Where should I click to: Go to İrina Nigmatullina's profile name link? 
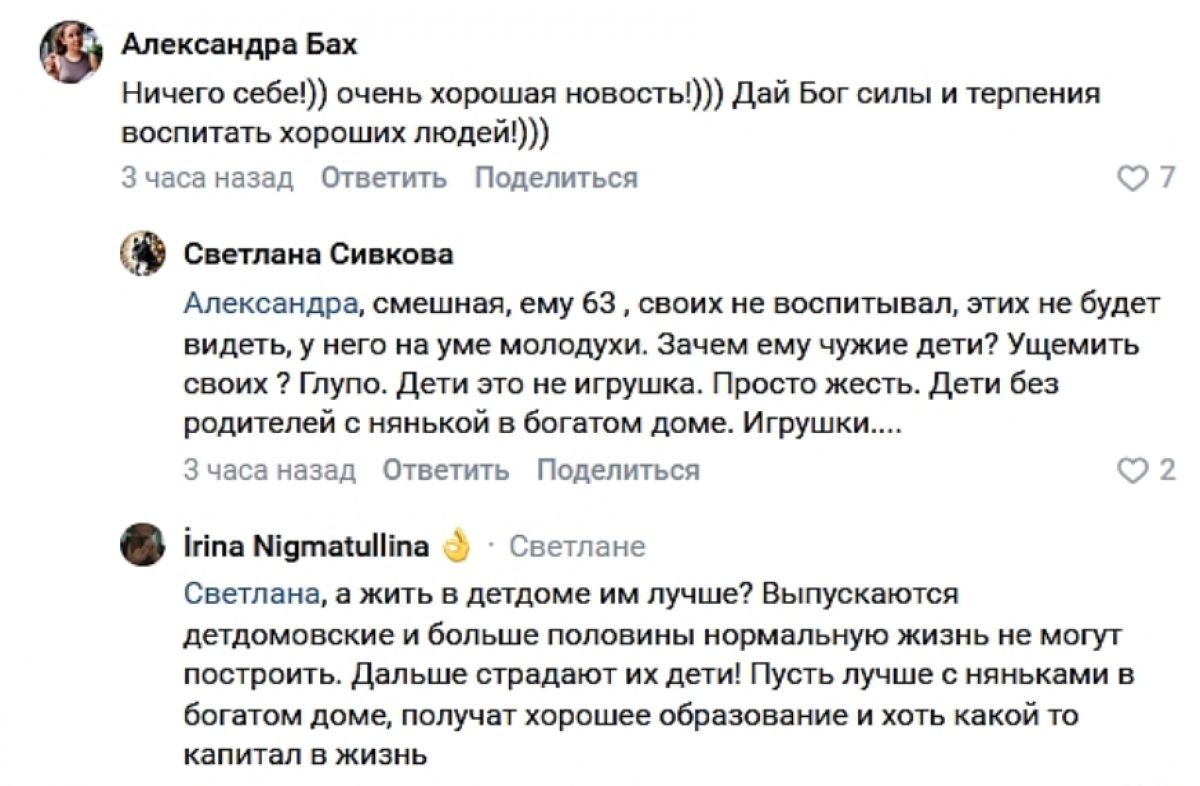[307, 546]
